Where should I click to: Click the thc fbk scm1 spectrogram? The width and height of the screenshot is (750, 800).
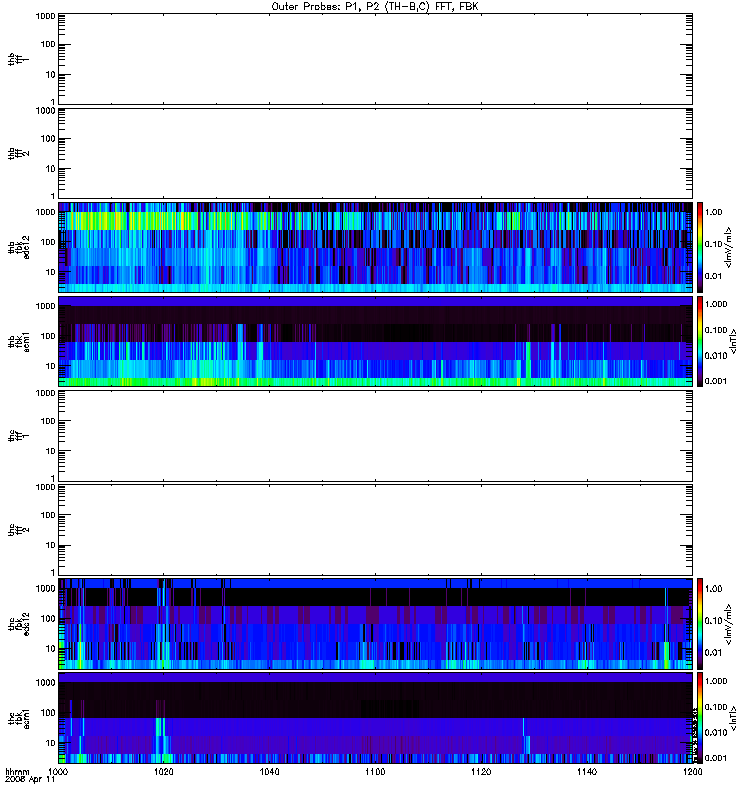[375, 718]
